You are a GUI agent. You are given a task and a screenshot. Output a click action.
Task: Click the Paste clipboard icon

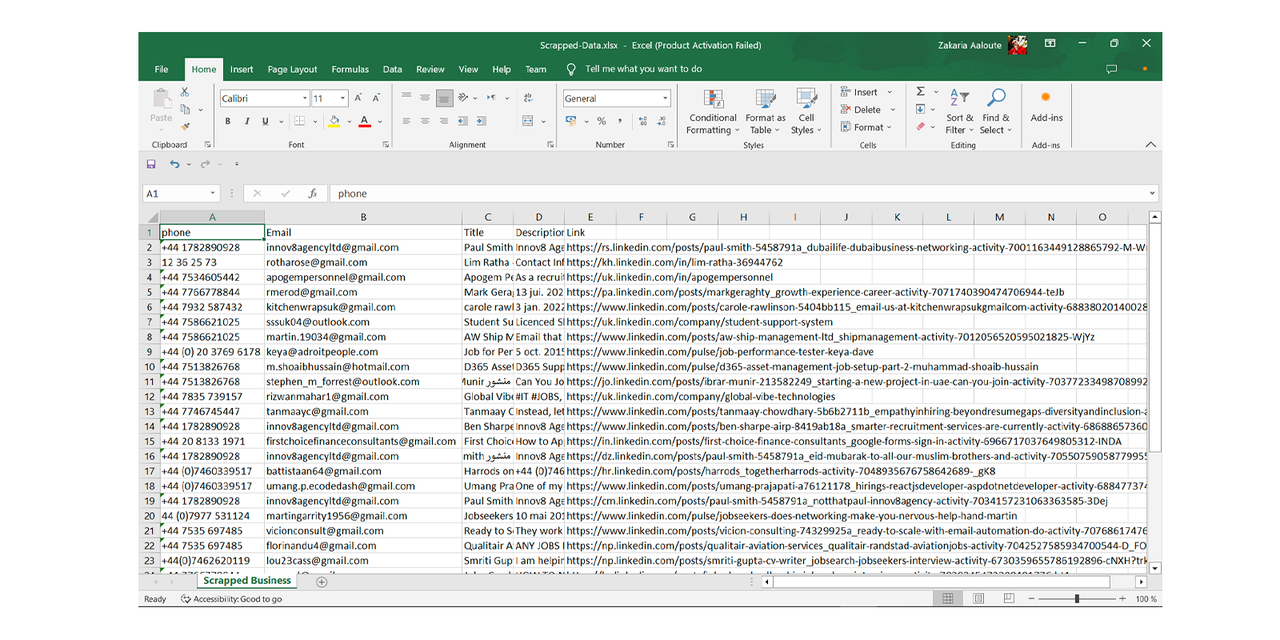point(161,100)
